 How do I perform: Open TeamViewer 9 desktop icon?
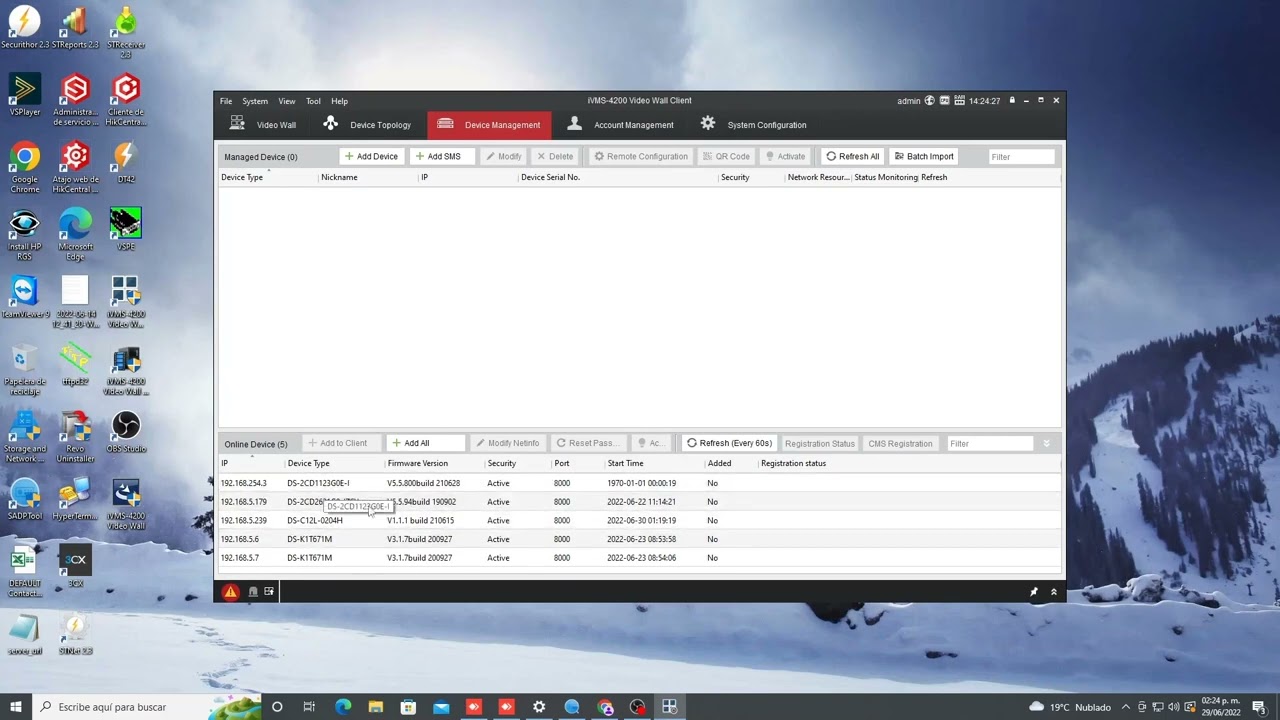click(25, 296)
